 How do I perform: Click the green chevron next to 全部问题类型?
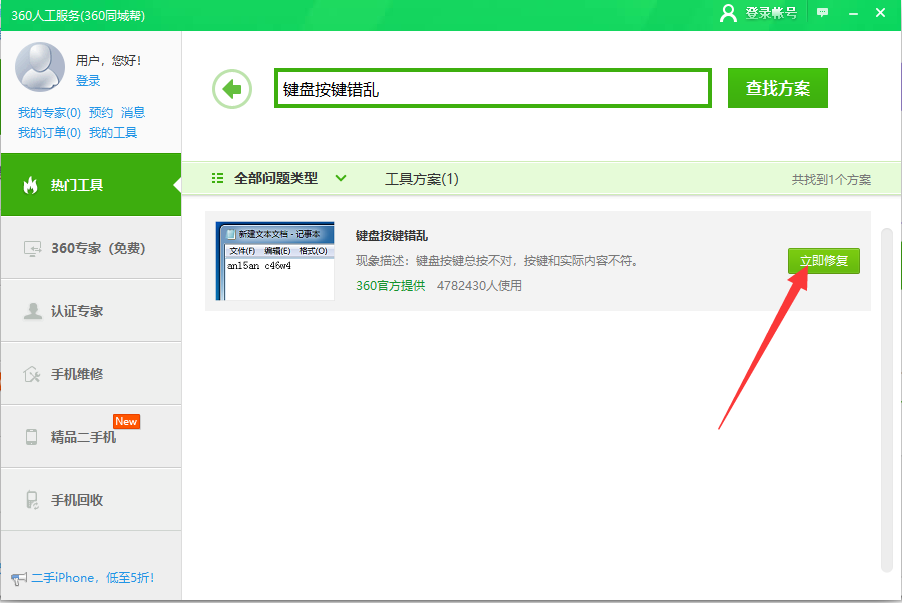[341, 179]
